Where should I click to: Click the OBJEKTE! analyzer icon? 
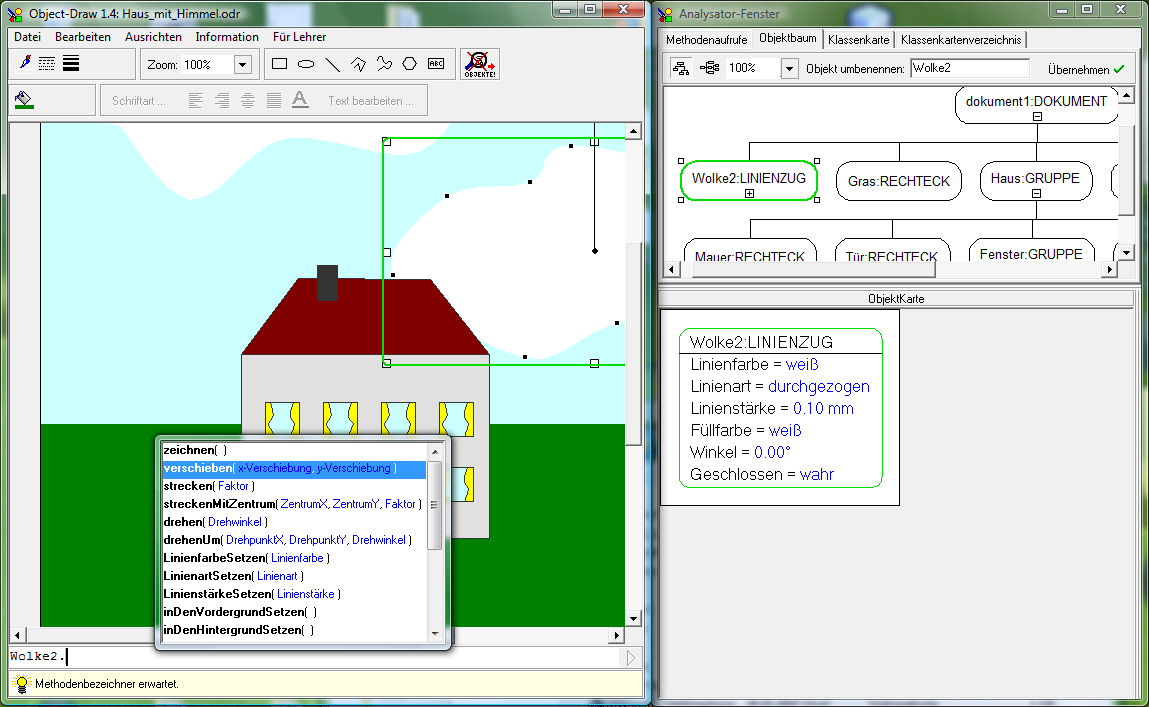pos(480,64)
